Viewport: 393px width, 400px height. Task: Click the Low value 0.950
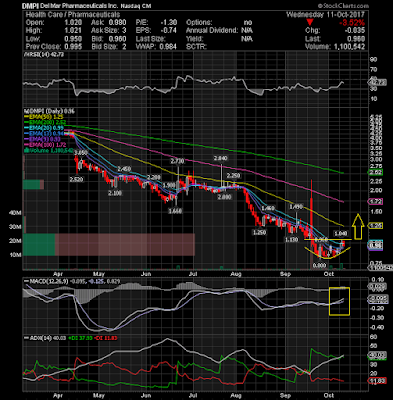[x=73, y=39]
